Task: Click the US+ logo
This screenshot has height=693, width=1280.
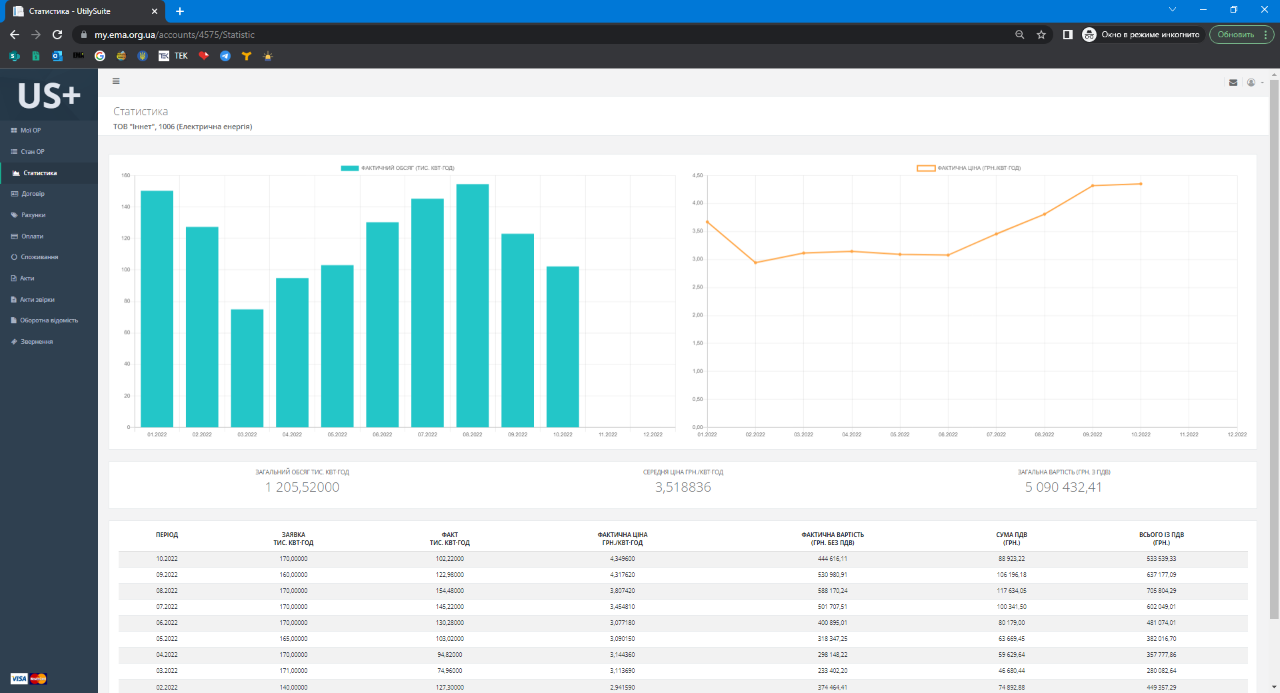Action: (48, 95)
